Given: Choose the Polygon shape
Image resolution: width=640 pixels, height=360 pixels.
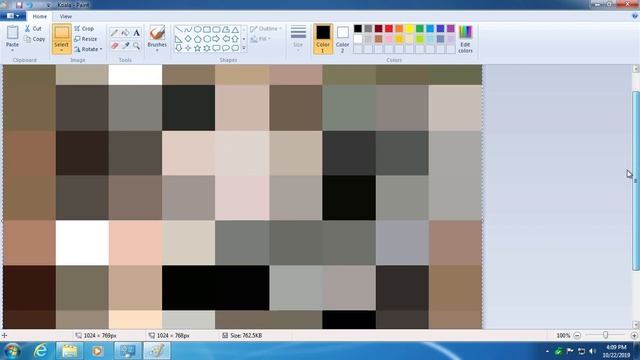Looking at the screenshot, I should (x=226, y=29).
